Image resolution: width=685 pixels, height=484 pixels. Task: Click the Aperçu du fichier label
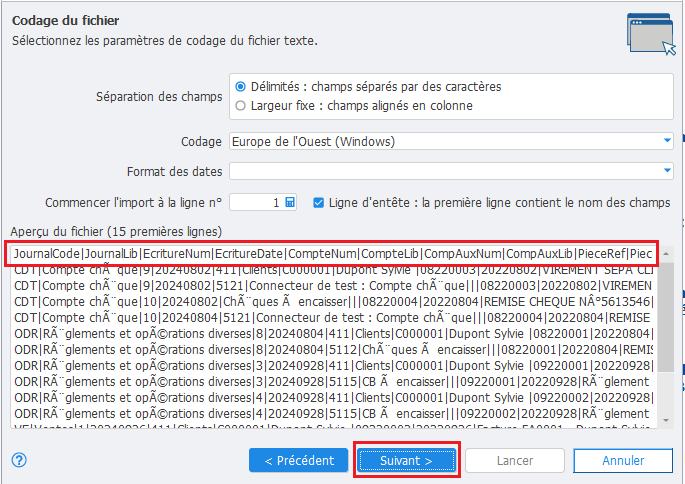point(116,232)
